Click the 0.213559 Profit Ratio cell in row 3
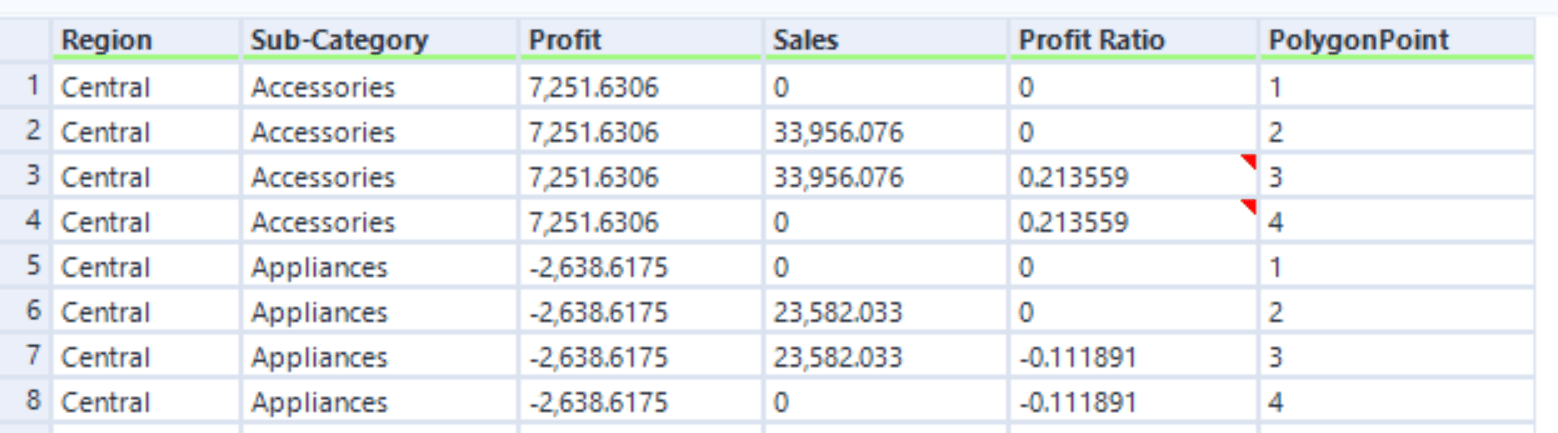Image resolution: width=1558 pixels, height=433 pixels. coord(1133,177)
